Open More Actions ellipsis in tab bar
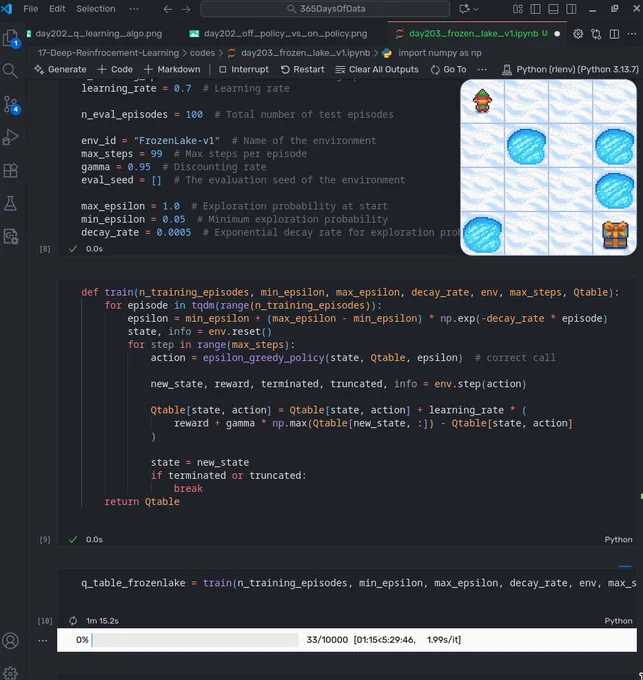 pos(632,34)
